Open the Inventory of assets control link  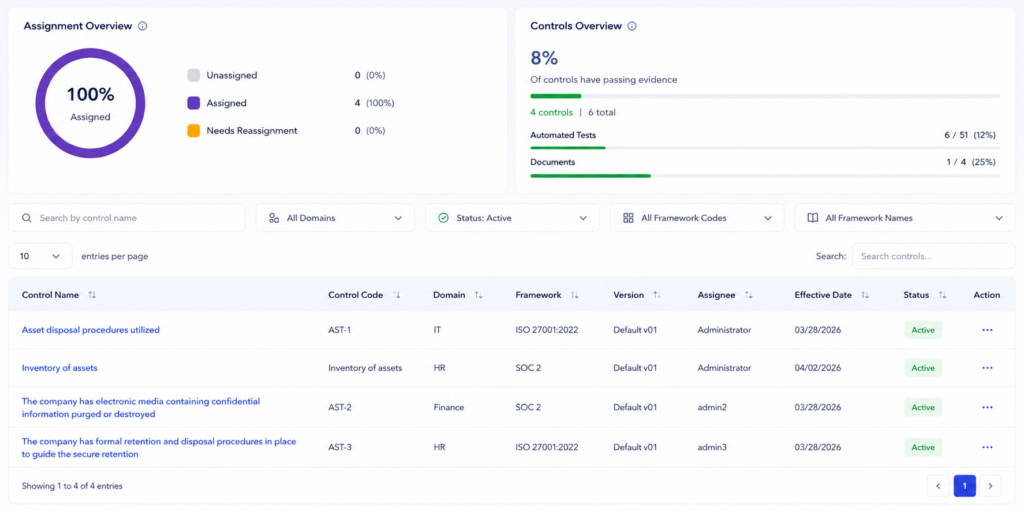59,368
